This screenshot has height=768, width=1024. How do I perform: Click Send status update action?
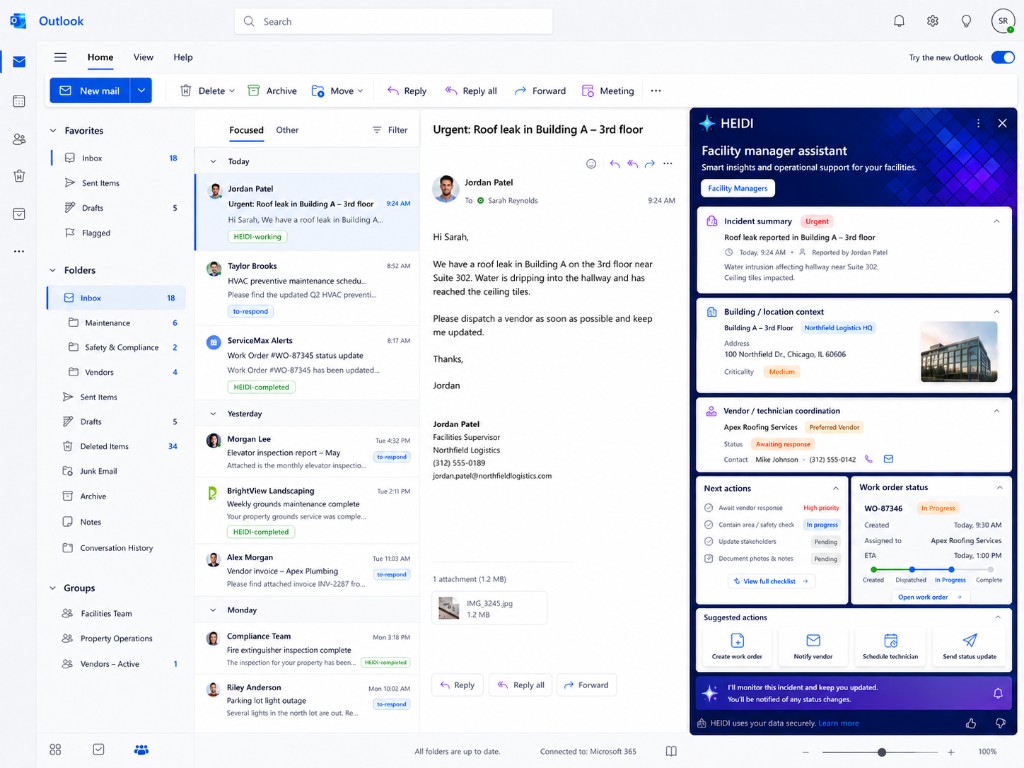(969, 647)
